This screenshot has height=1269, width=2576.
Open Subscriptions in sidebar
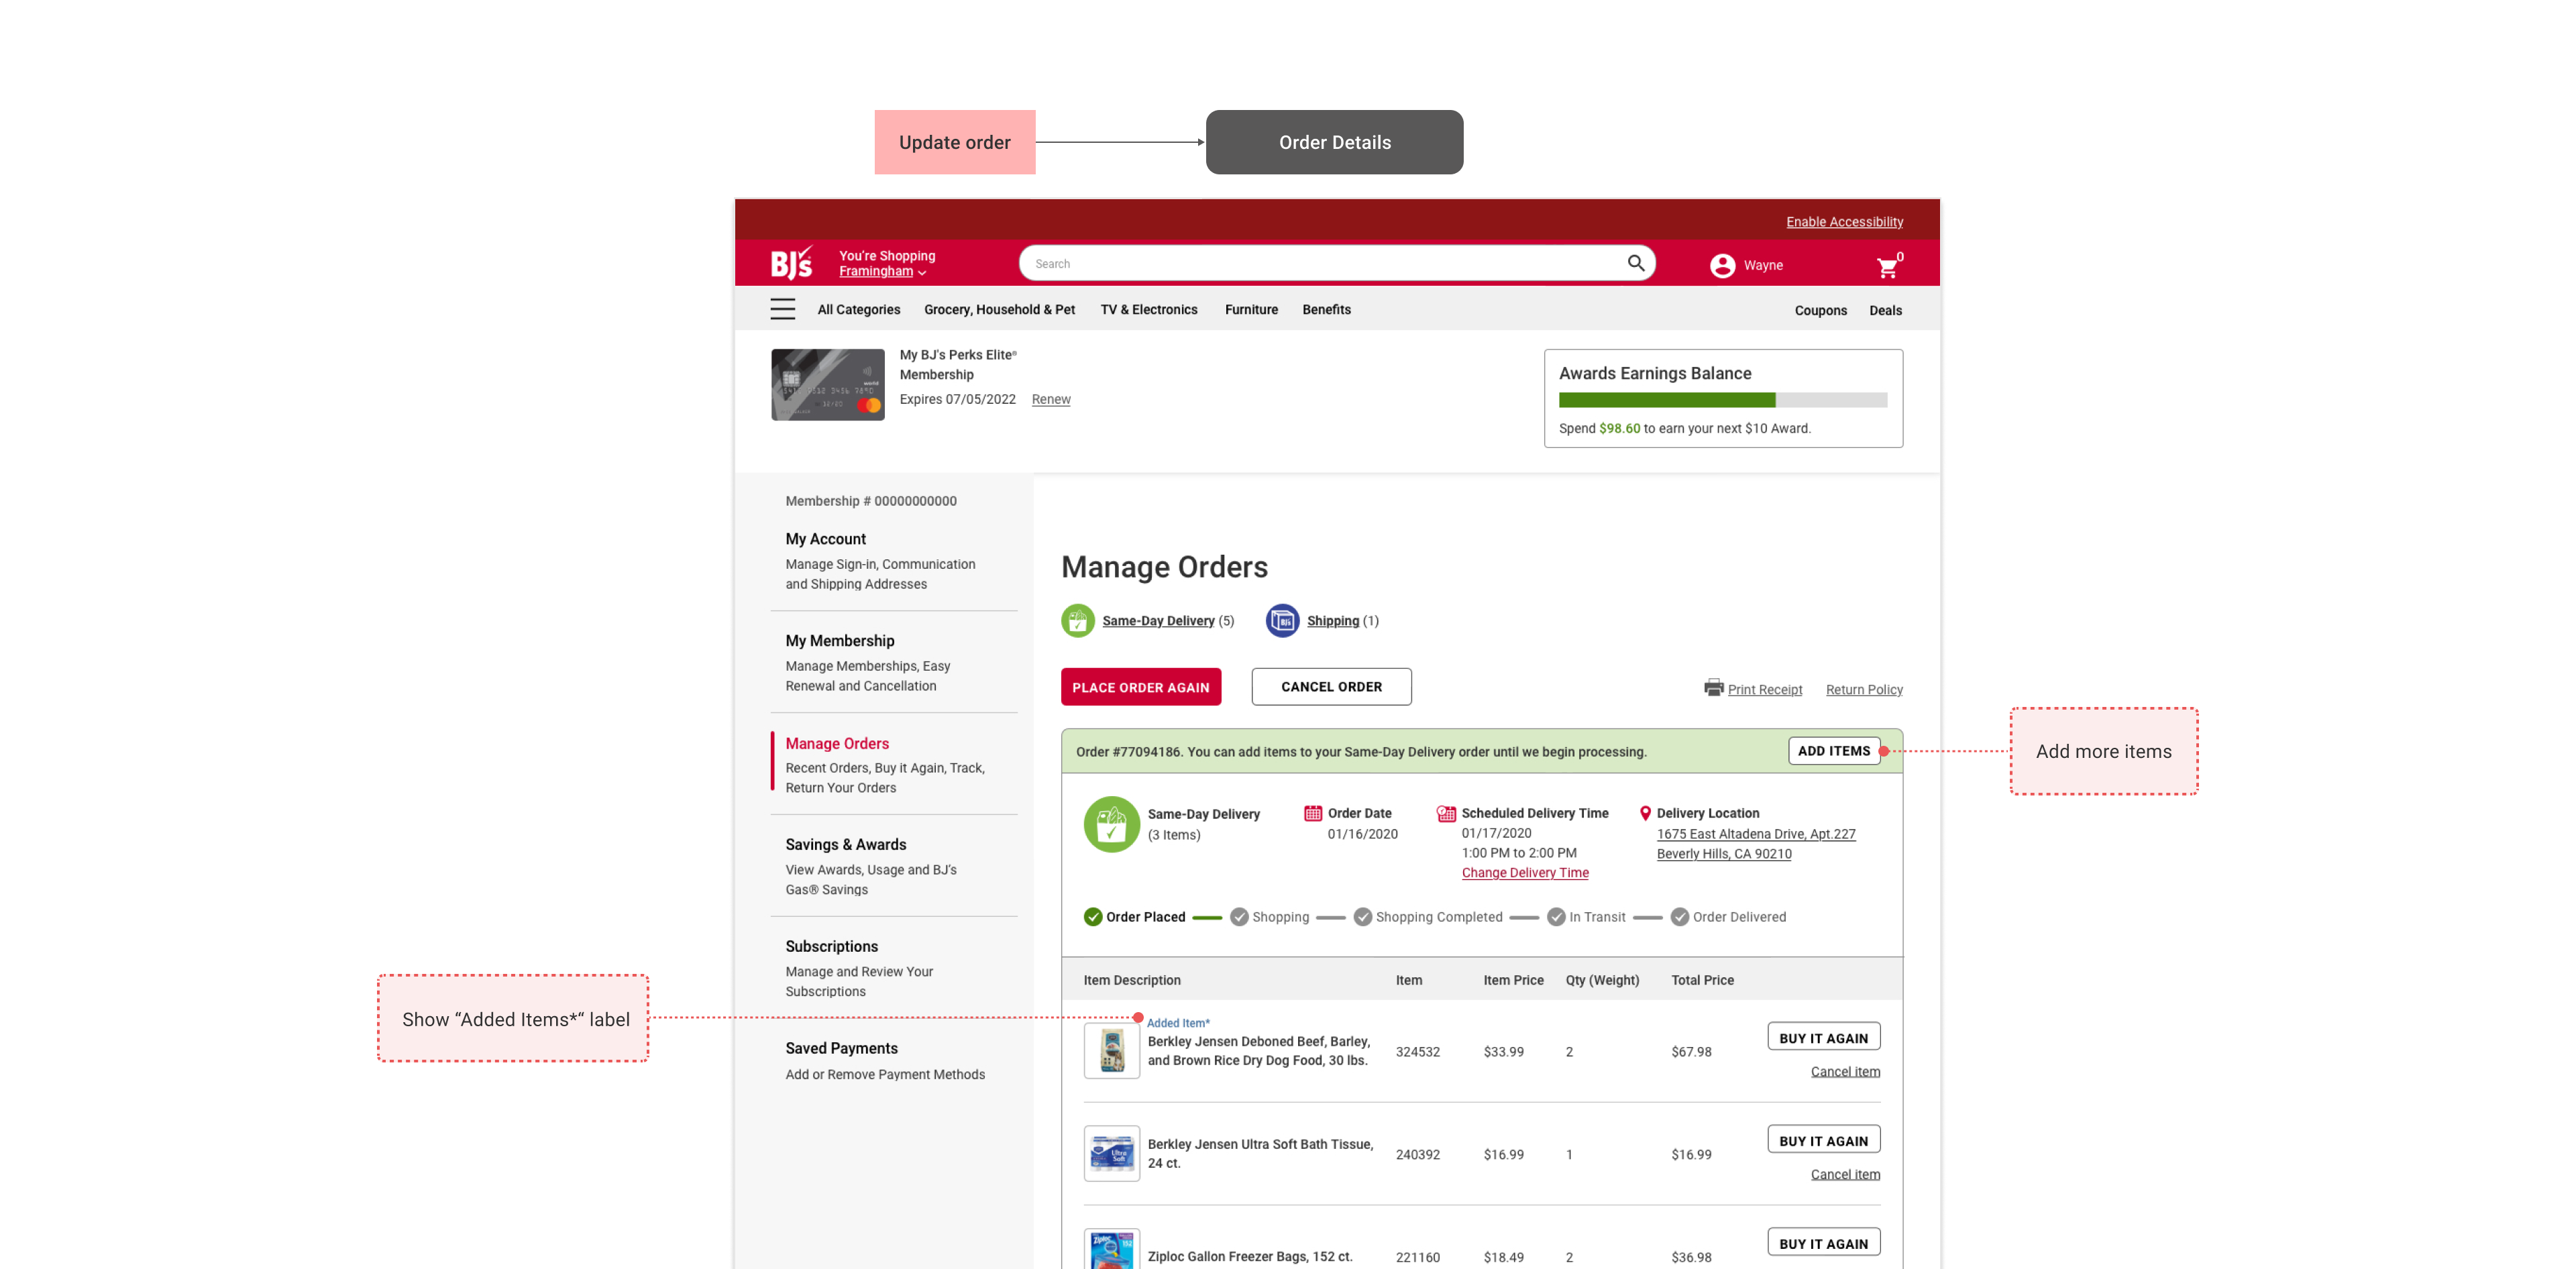(832, 947)
